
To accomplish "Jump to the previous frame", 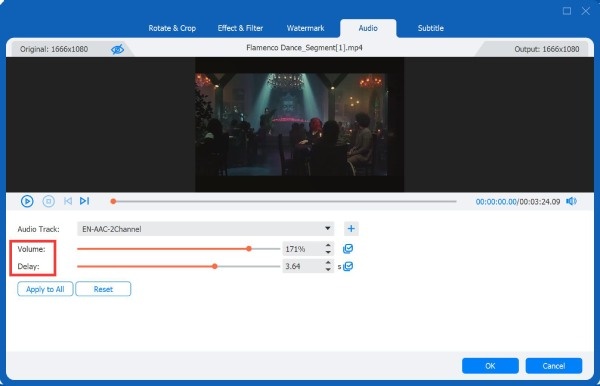I will click(x=68, y=201).
